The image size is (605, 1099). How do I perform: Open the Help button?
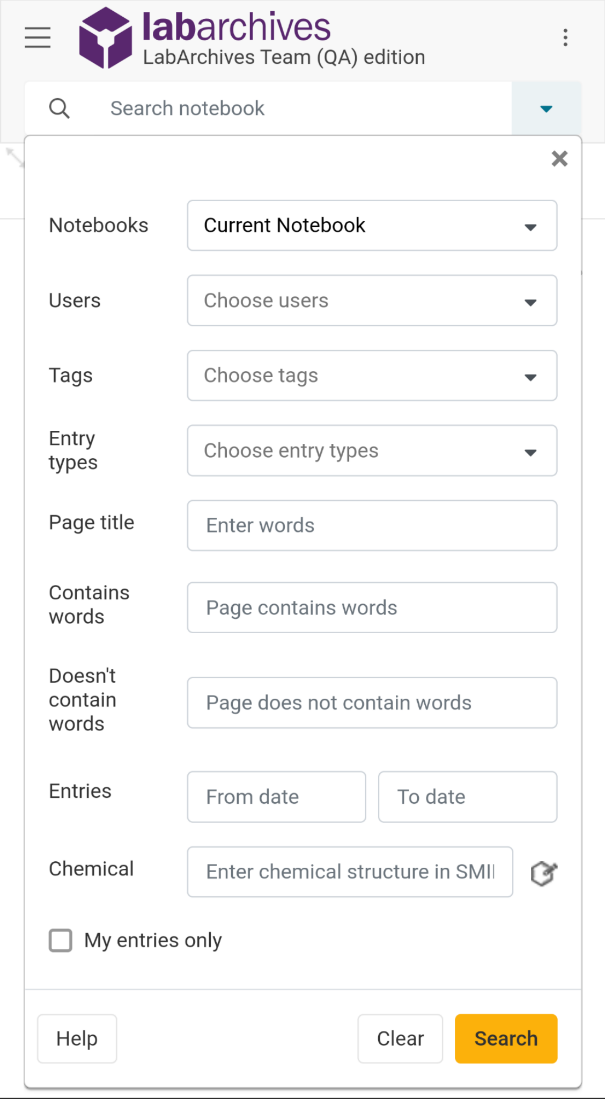coord(77,1039)
